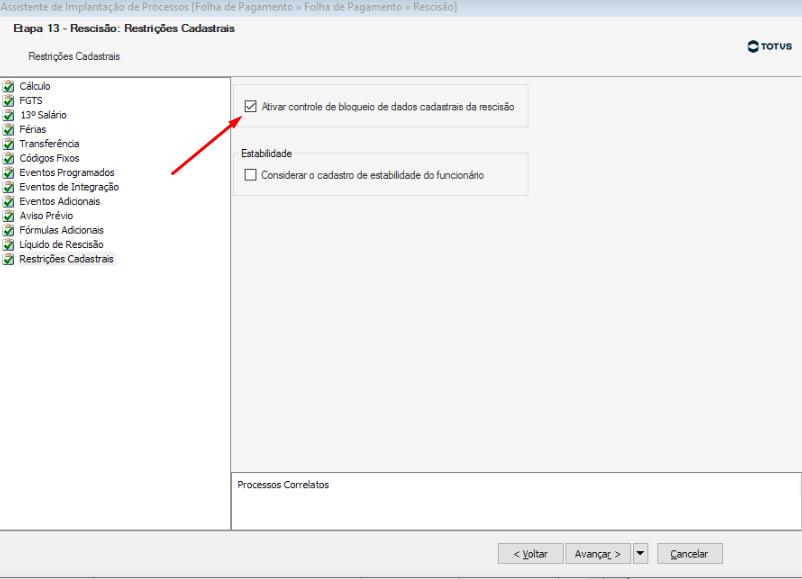This screenshot has height=579, width=802.
Task: Select the Transferência step
Action: pos(49,144)
